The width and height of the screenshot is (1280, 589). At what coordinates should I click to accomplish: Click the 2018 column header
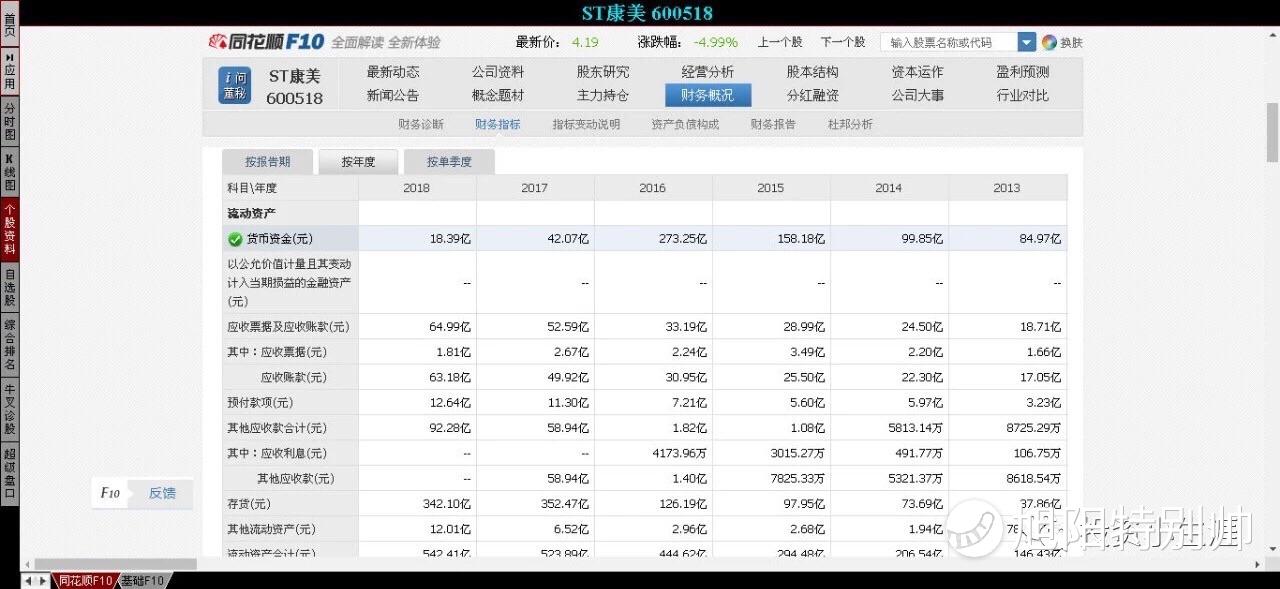tap(417, 188)
